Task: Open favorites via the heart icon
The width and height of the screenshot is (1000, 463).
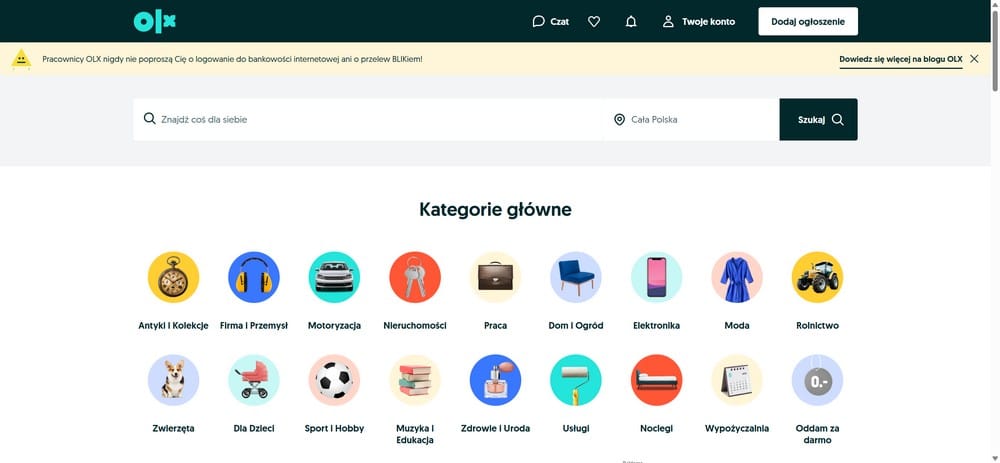Action: [x=594, y=22]
